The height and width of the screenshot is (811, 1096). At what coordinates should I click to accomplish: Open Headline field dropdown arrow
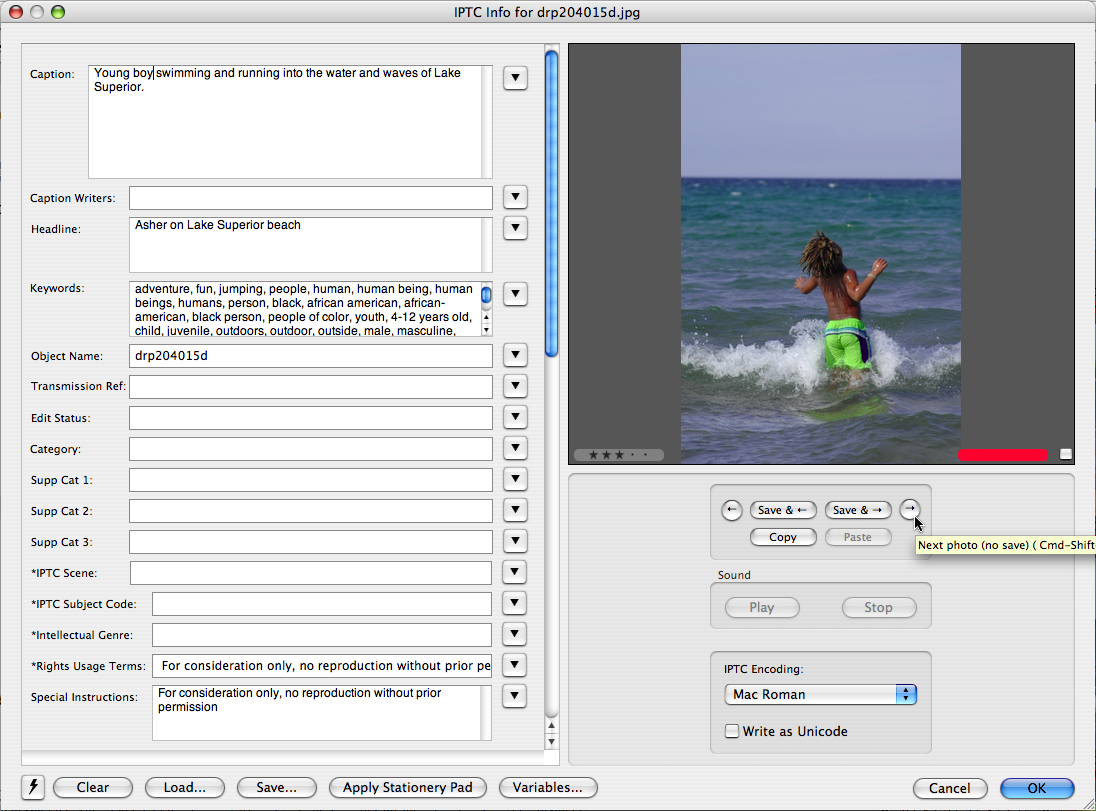pos(515,229)
